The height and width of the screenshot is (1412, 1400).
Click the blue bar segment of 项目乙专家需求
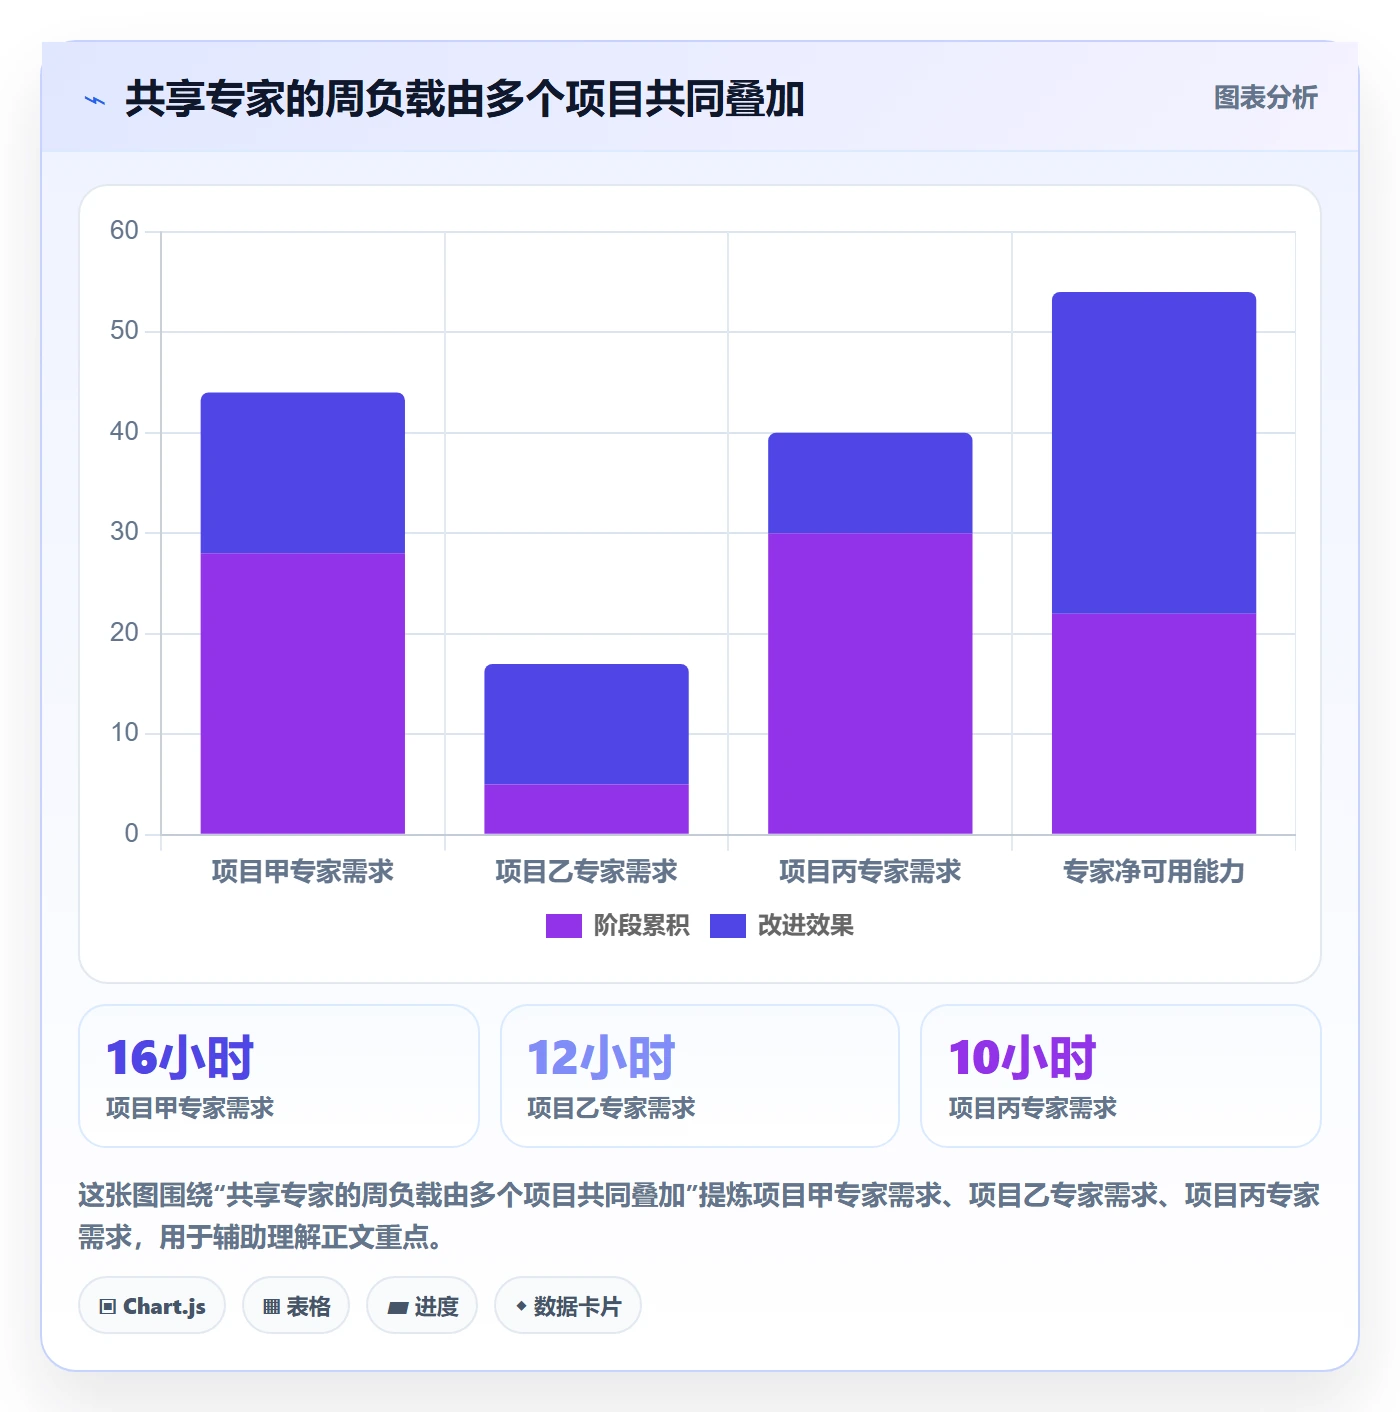tap(587, 724)
